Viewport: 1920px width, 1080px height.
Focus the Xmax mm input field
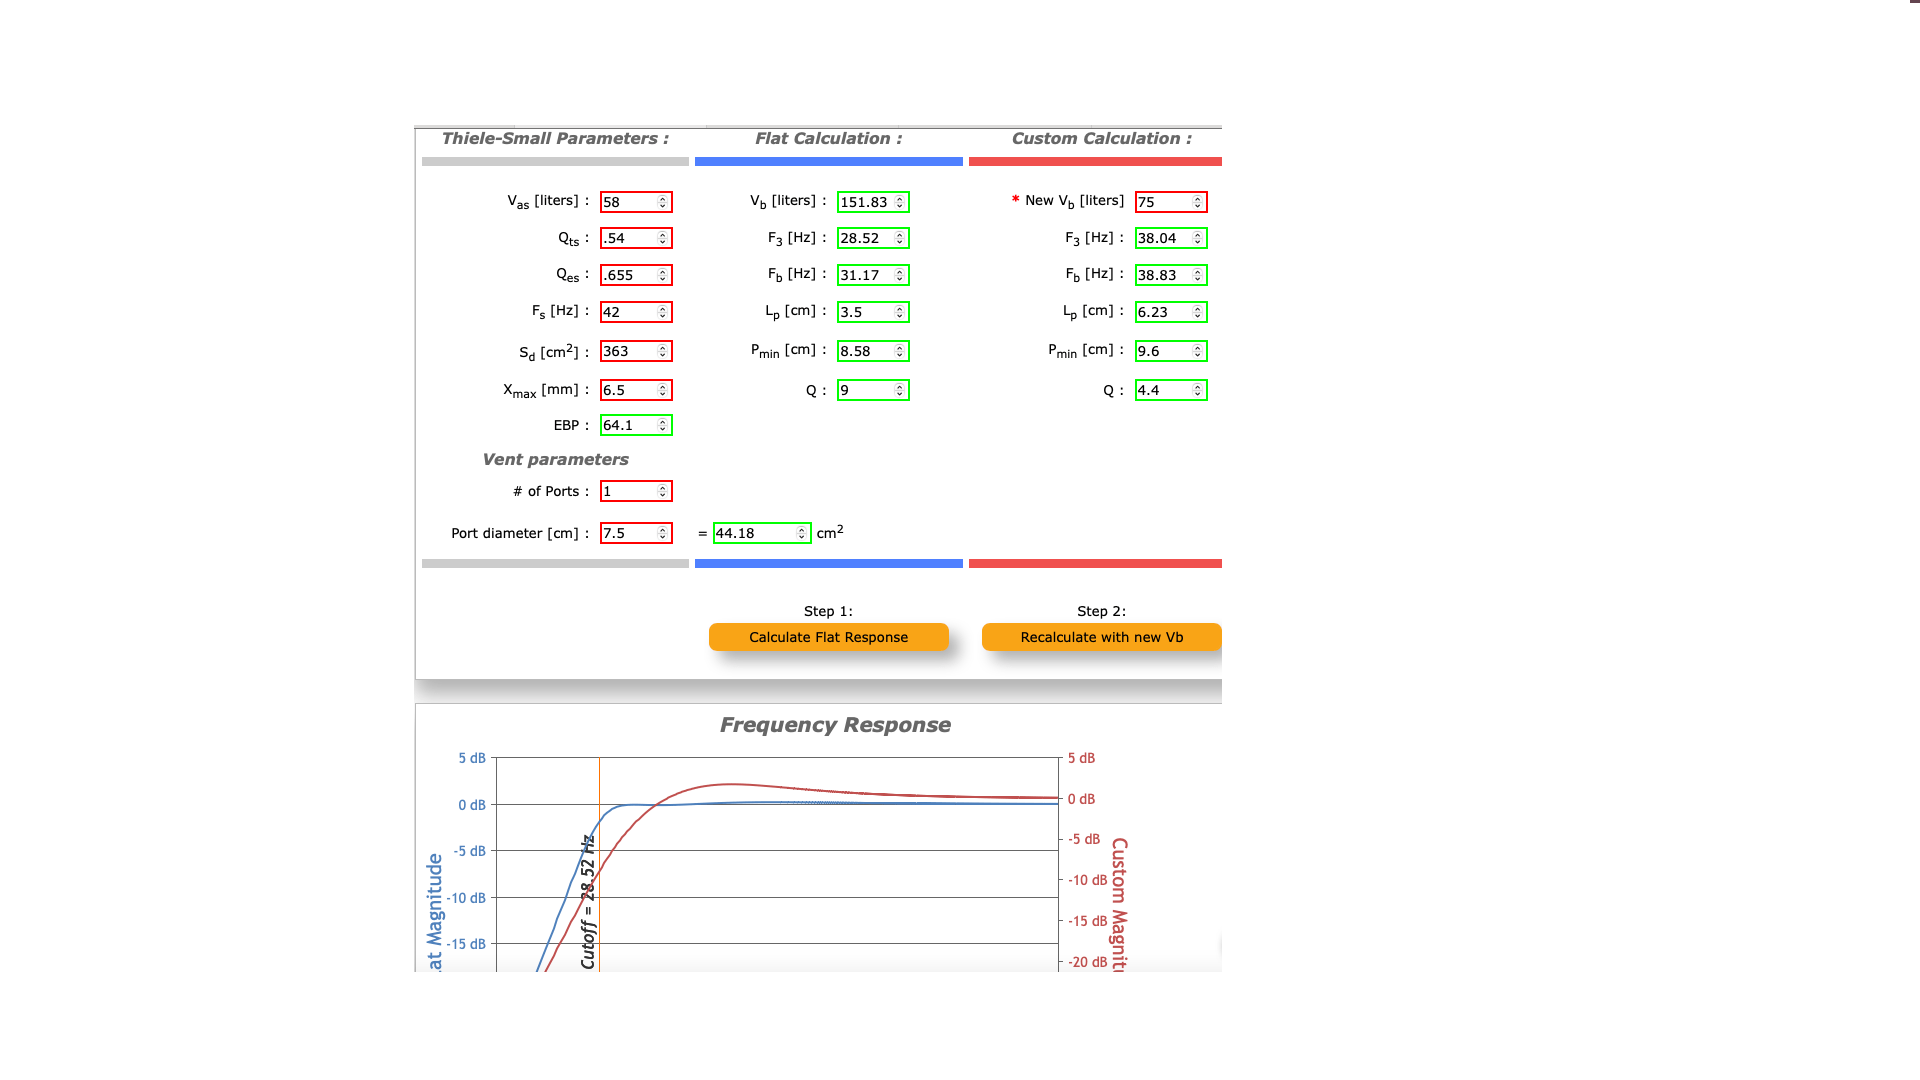pyautogui.click(x=636, y=390)
